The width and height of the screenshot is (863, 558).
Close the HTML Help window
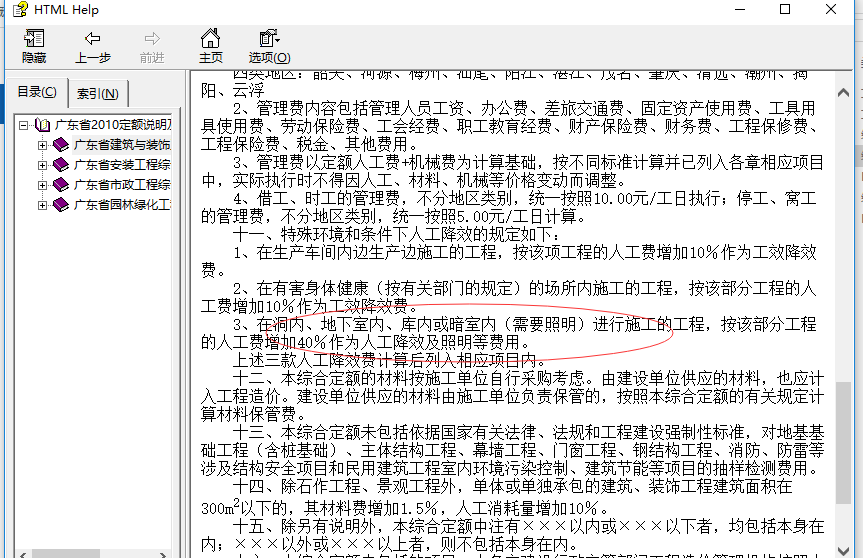831,9
